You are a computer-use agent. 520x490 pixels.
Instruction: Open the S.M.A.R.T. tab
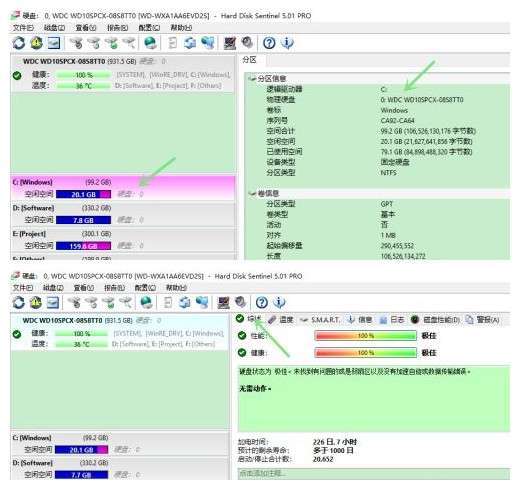[320, 320]
